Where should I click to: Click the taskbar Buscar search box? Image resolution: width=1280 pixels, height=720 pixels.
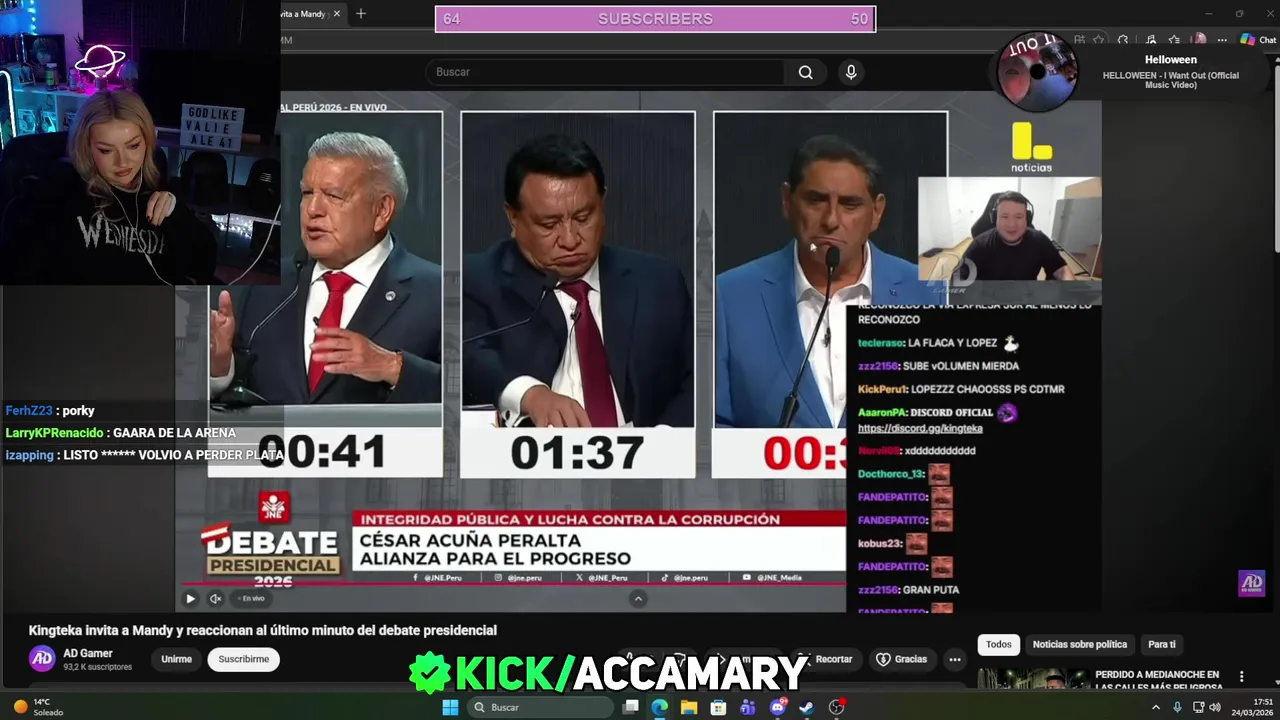(540, 707)
